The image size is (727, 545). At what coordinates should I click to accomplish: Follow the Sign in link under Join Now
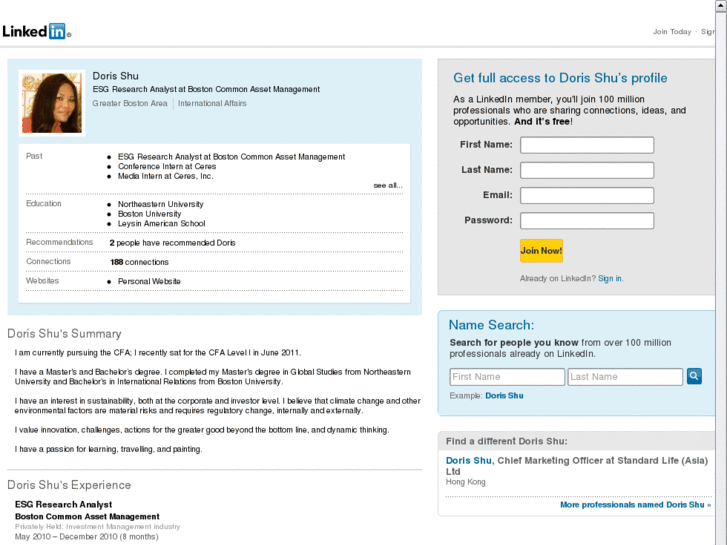(x=610, y=278)
